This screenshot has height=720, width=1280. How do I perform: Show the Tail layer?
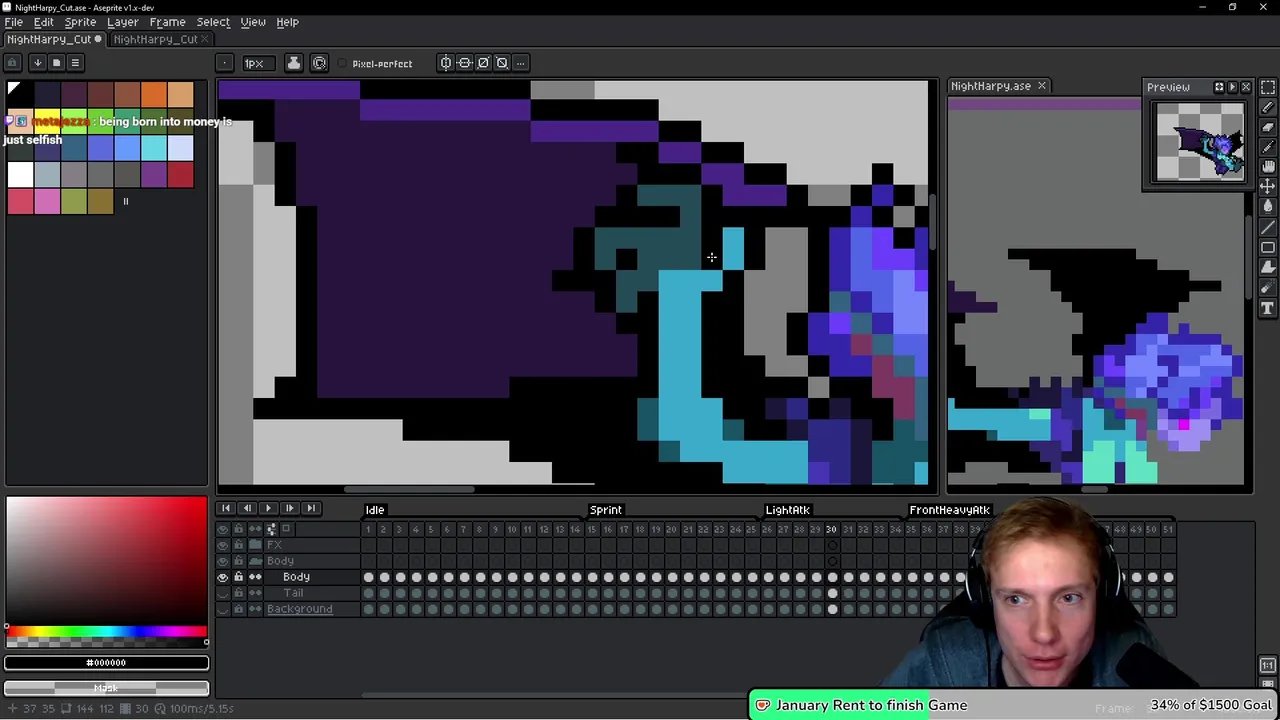(x=223, y=593)
